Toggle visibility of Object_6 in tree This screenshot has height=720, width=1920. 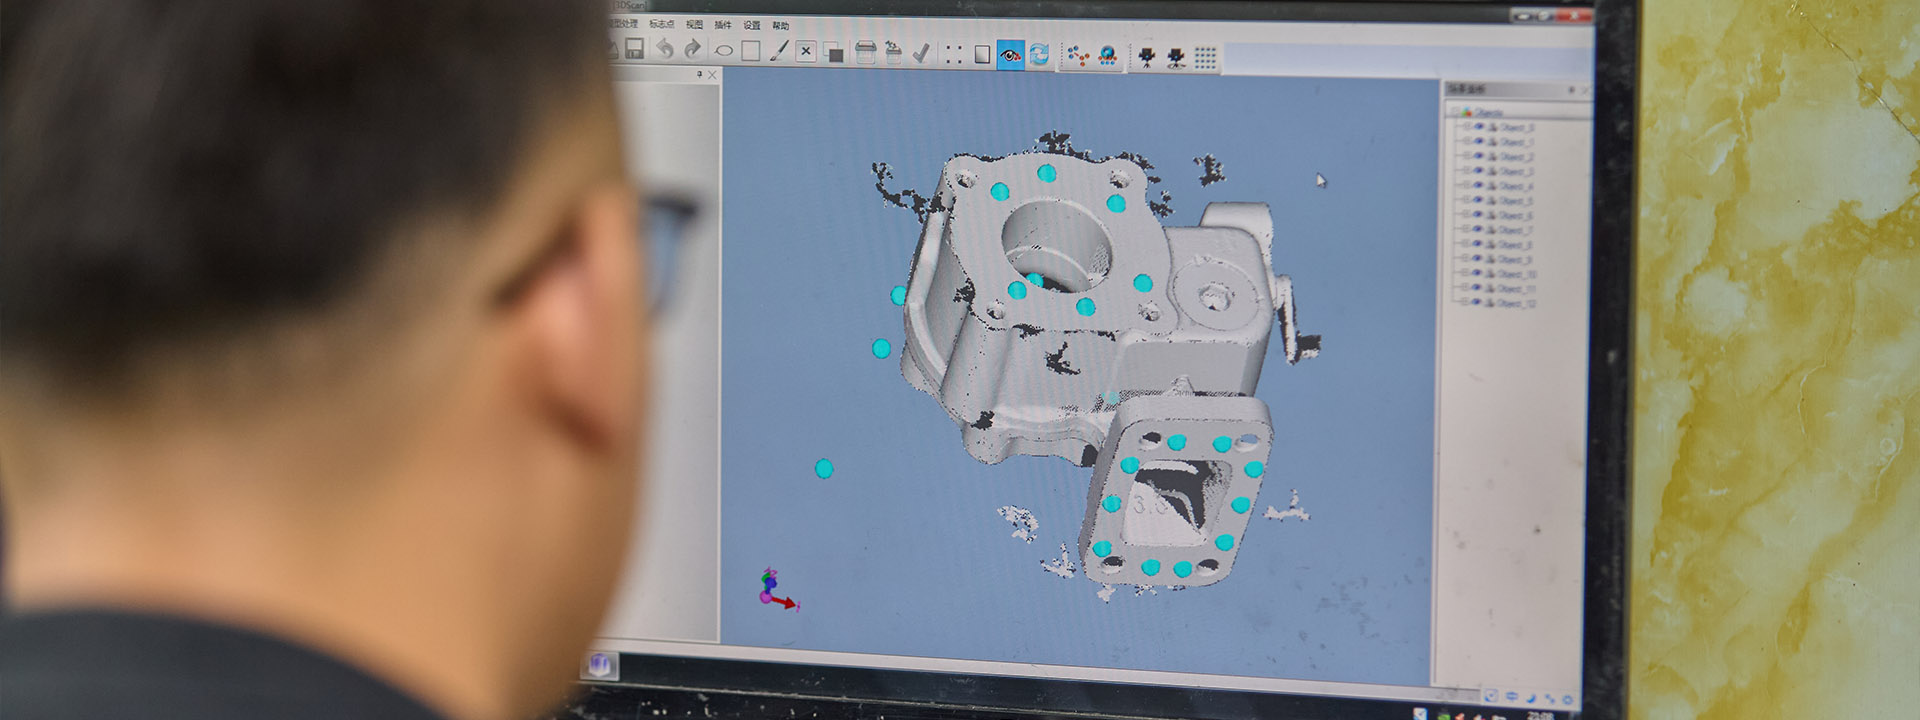1478,215
